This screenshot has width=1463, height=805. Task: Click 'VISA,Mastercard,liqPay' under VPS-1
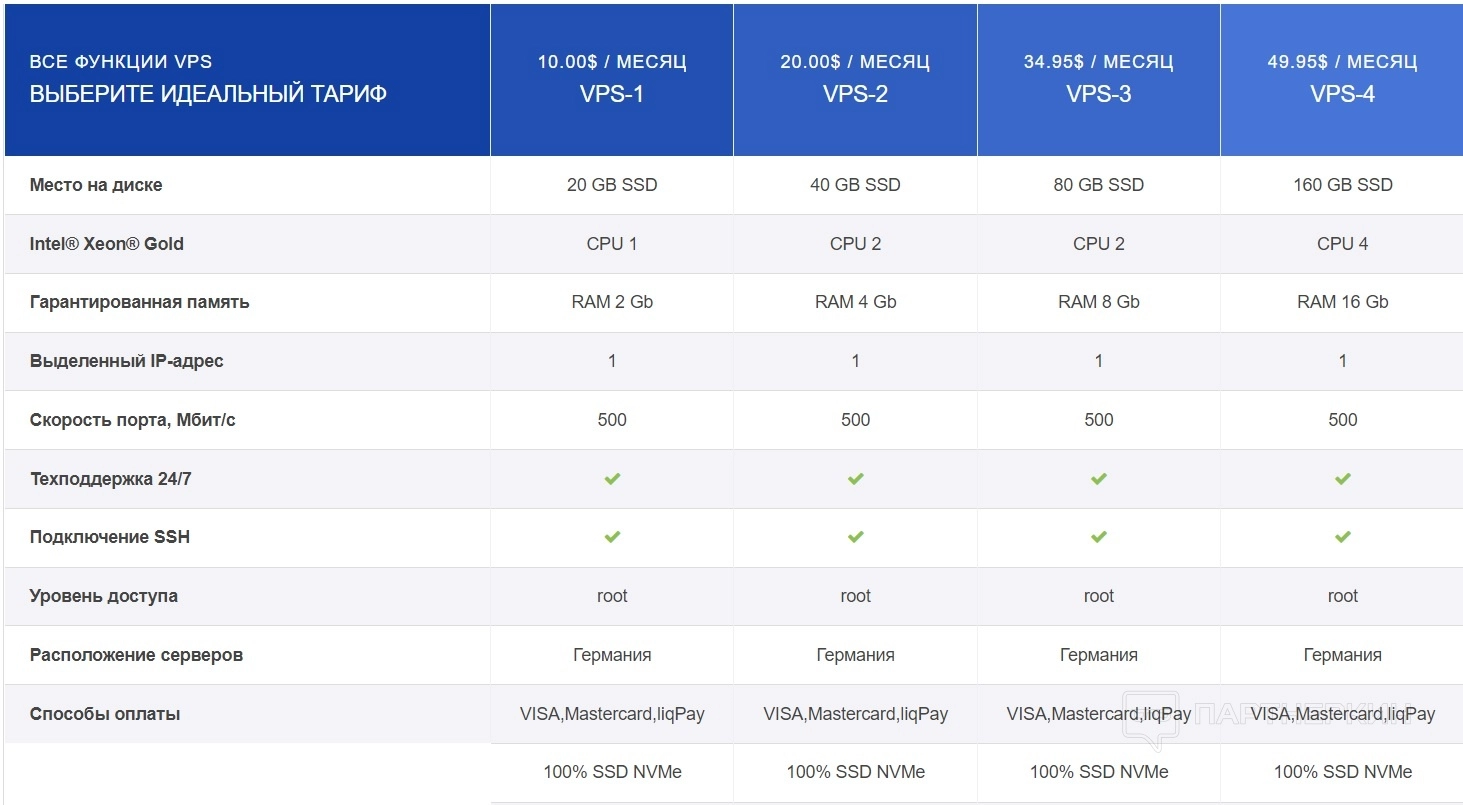(612, 714)
